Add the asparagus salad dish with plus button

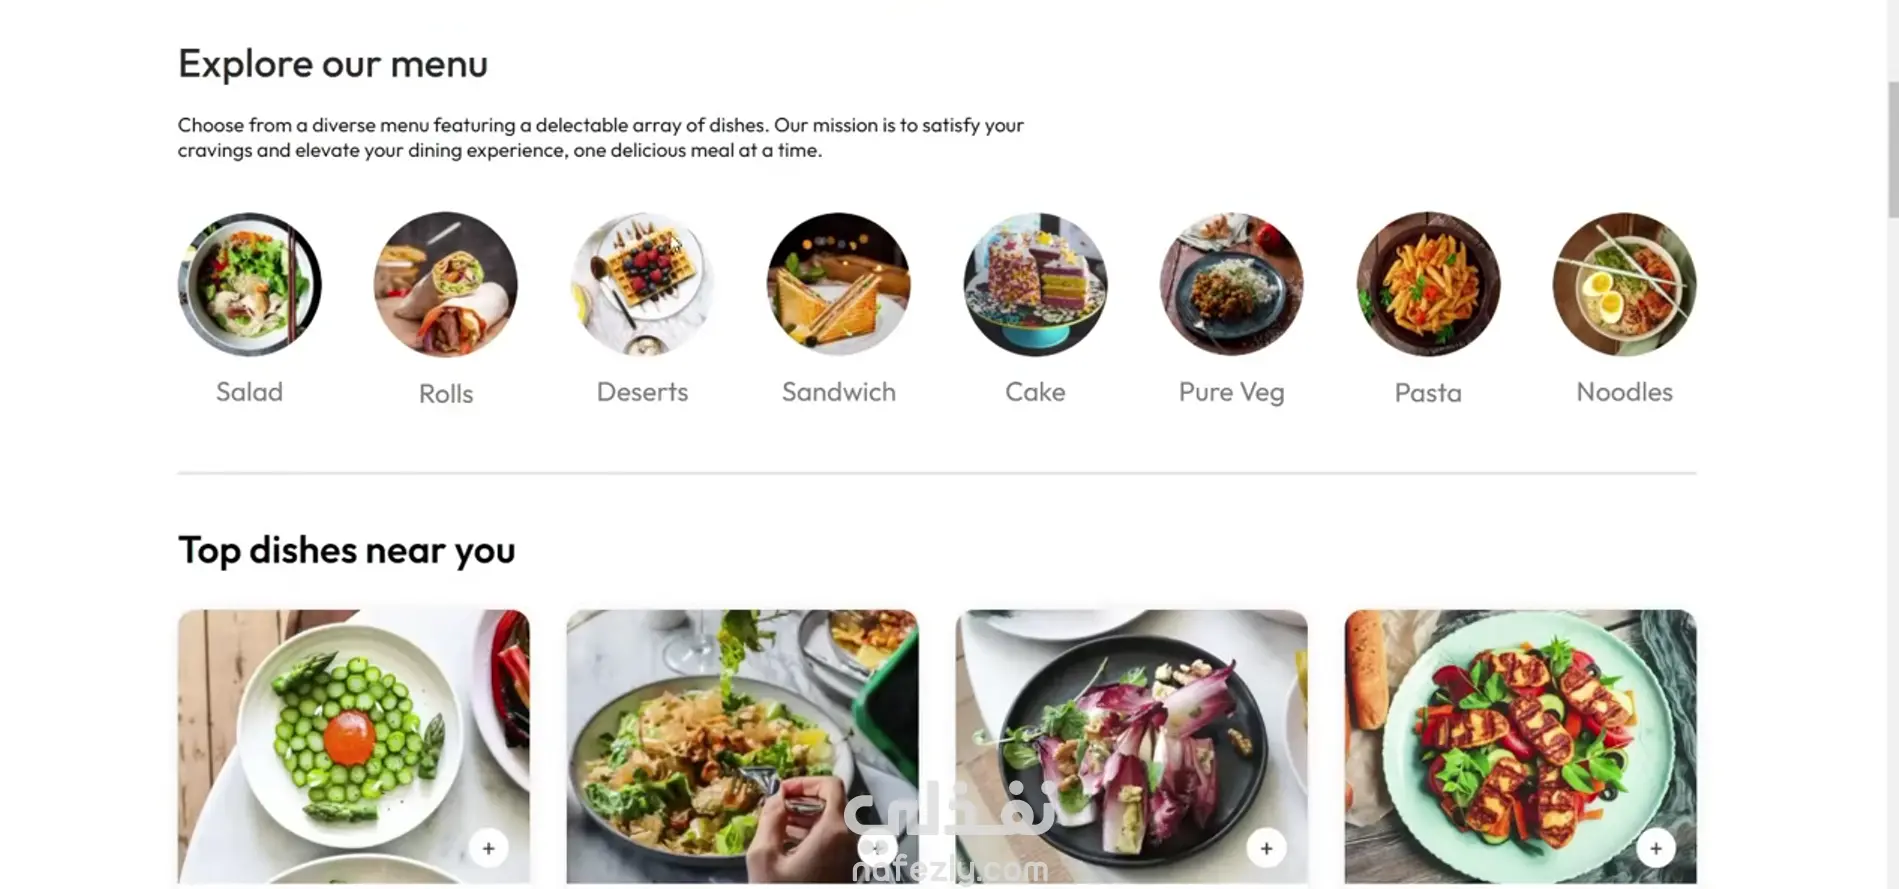488,848
